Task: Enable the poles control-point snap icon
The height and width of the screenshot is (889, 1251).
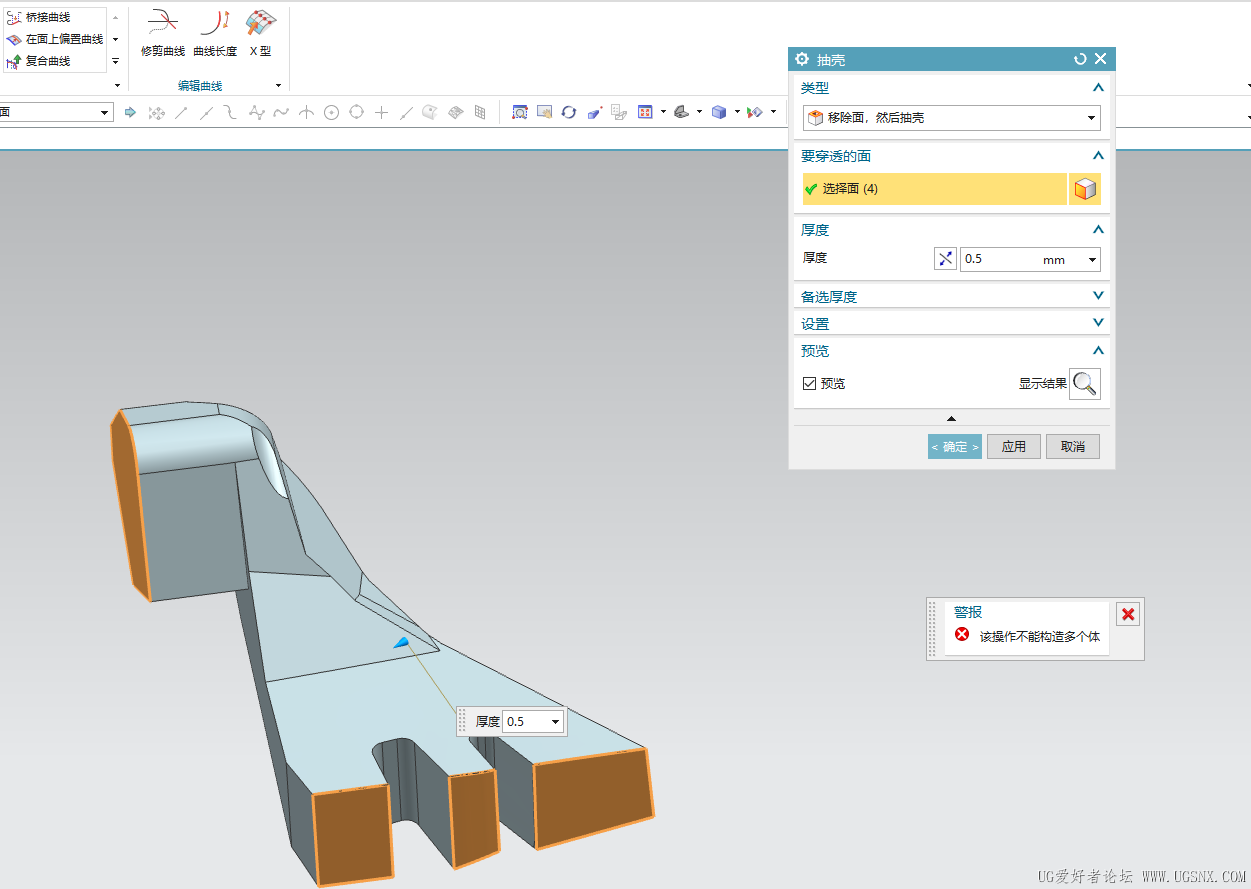Action: (x=256, y=113)
